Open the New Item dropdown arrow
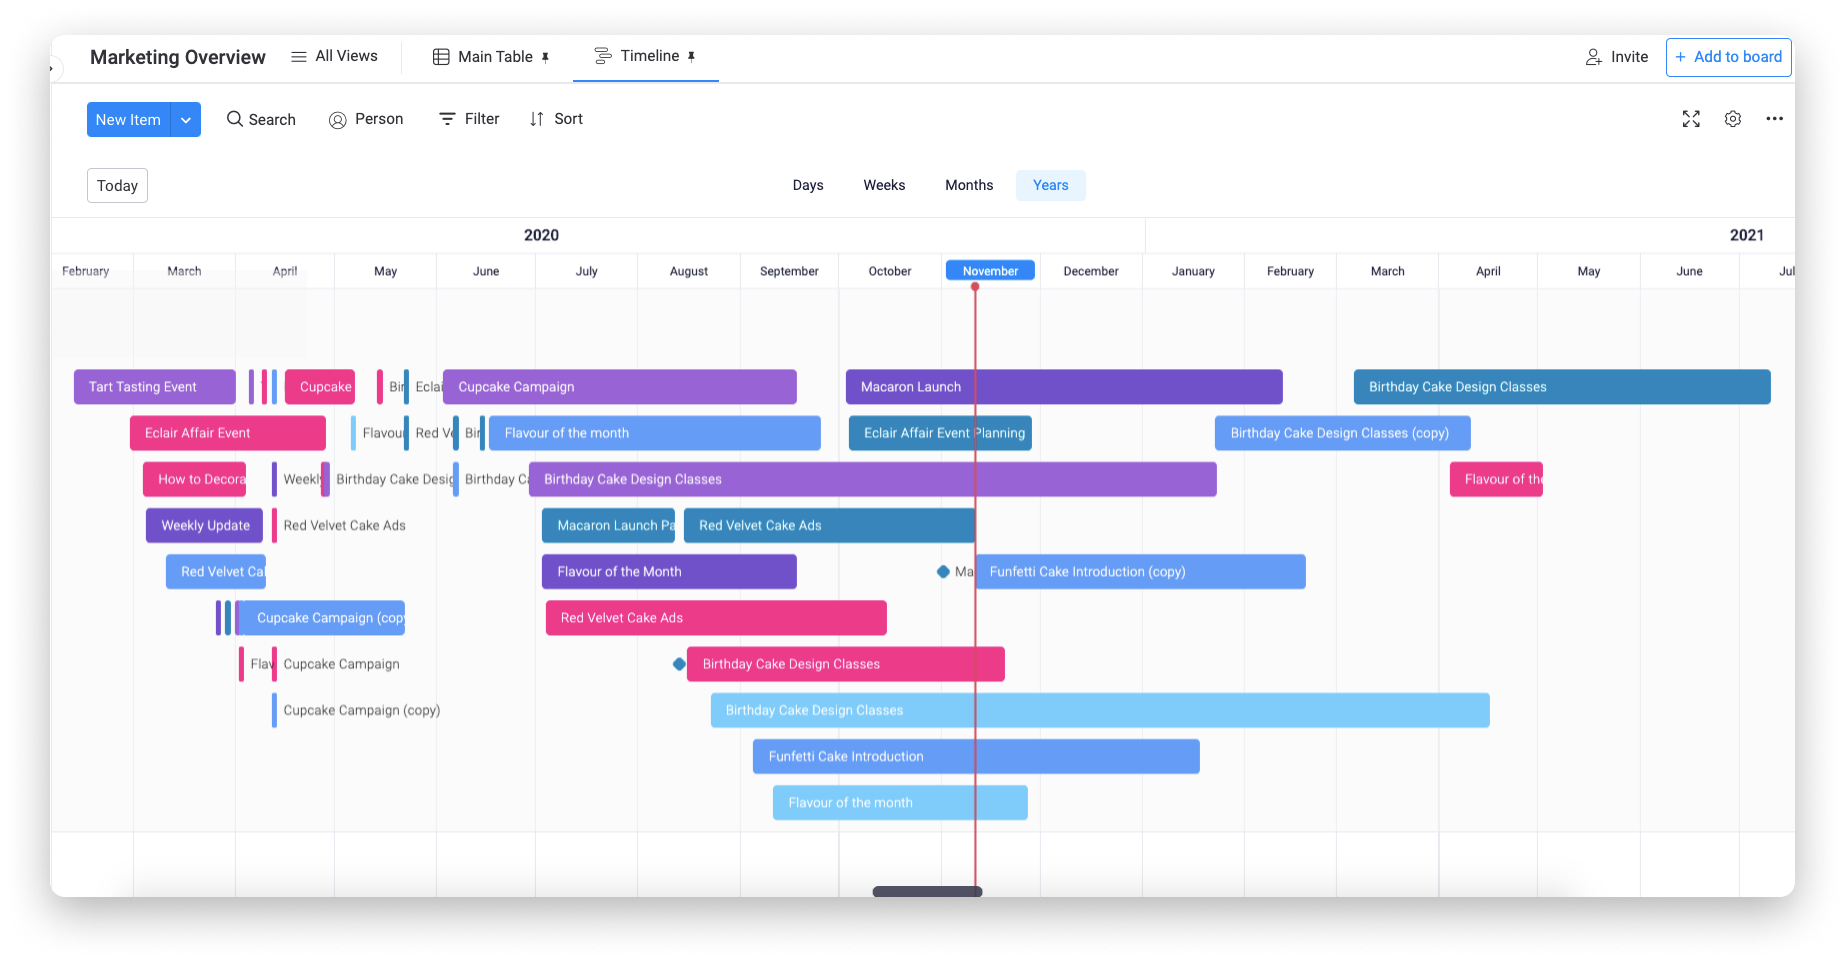 coord(185,119)
